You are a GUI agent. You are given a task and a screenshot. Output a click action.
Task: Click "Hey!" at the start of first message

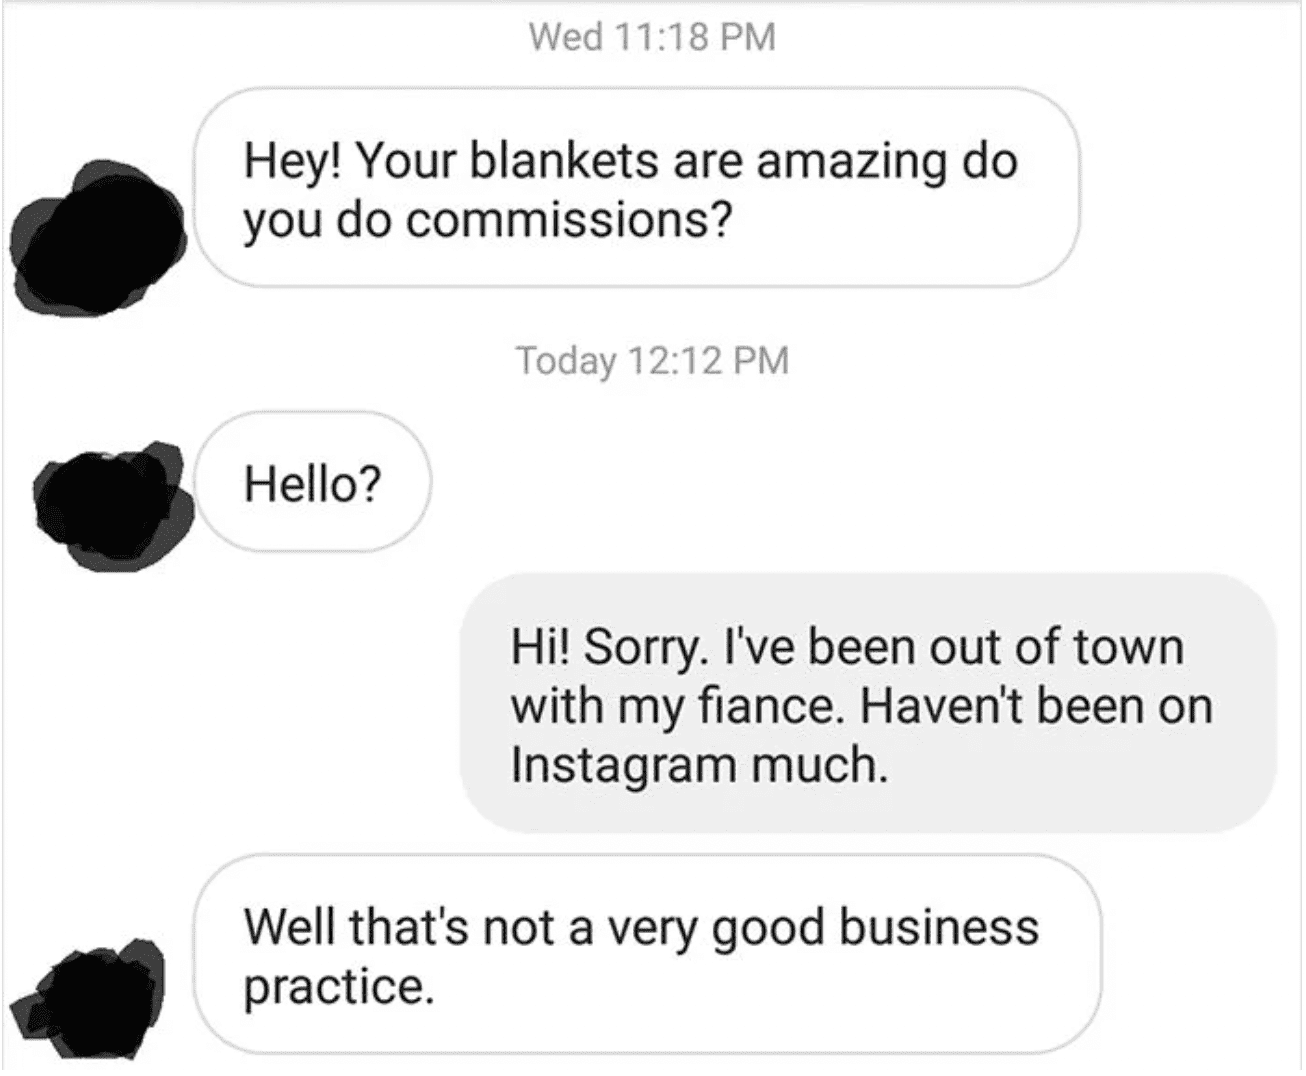click(290, 163)
